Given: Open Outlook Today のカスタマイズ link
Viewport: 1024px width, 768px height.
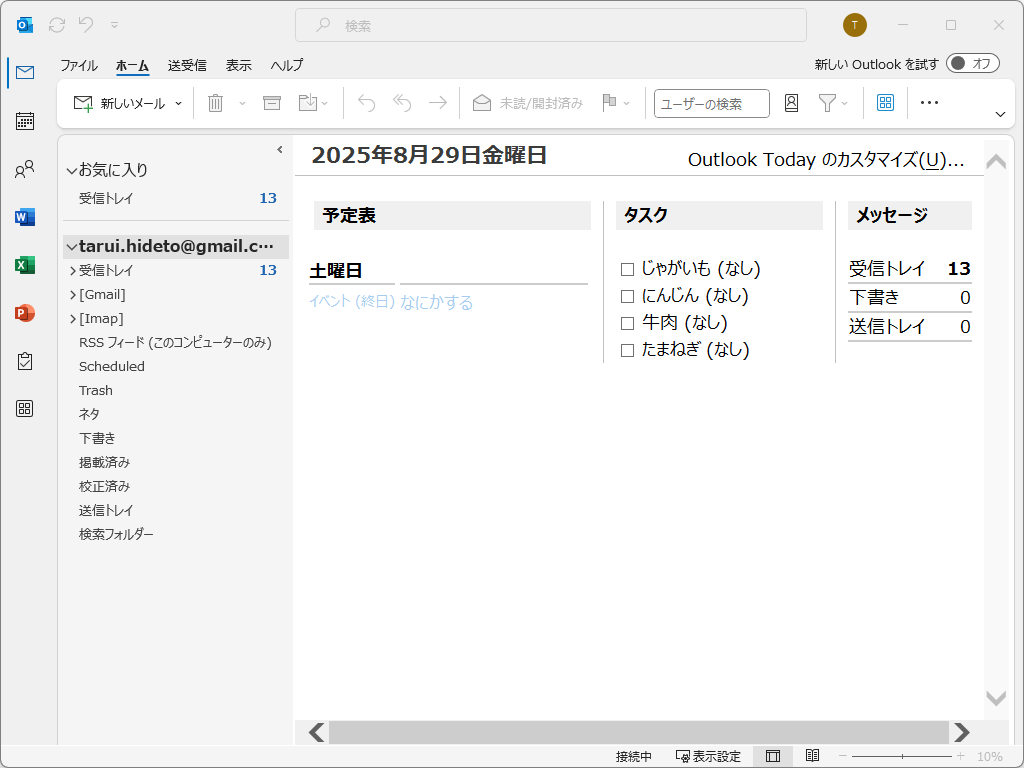Looking at the screenshot, I should [828, 159].
